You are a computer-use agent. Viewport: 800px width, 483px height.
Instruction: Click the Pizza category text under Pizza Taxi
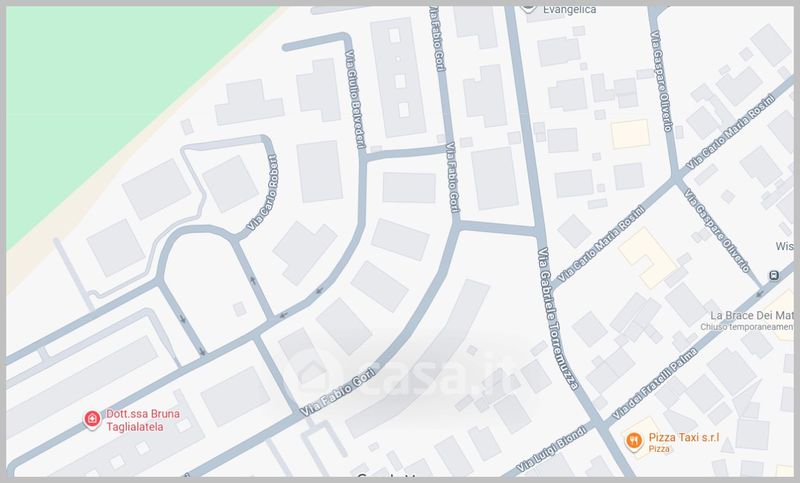[x=659, y=449]
